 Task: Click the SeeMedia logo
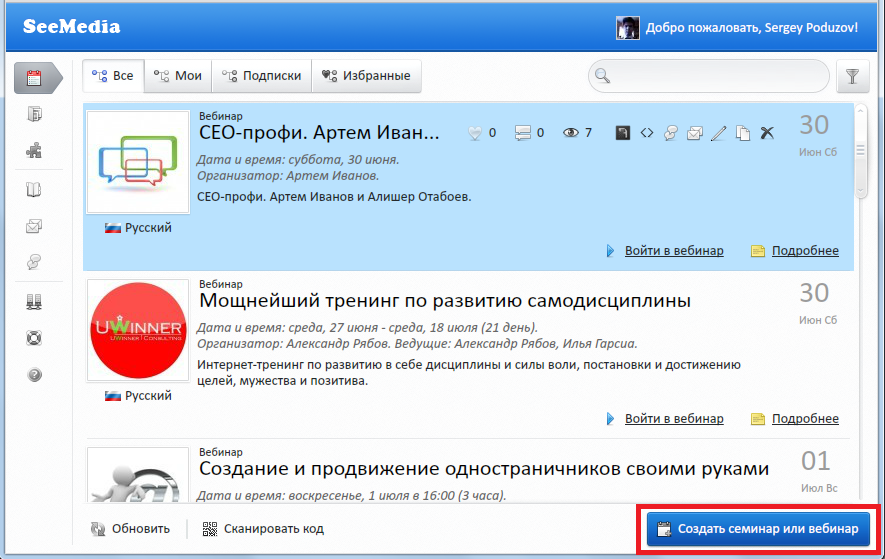coord(71,27)
